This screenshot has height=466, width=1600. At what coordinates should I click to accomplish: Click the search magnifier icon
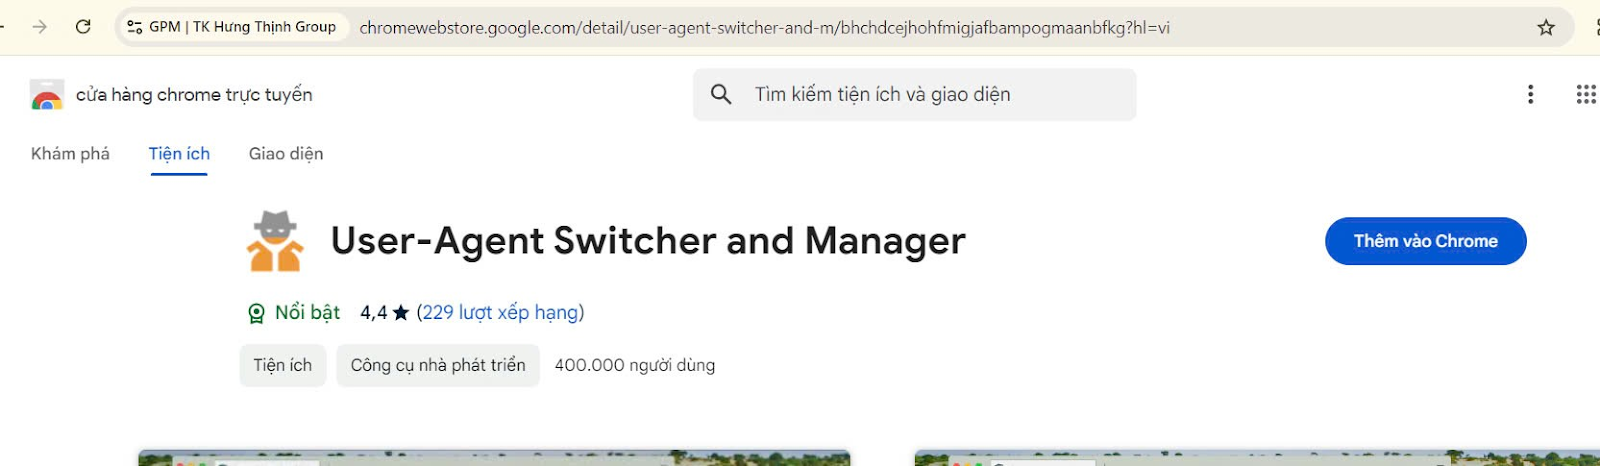coord(721,94)
